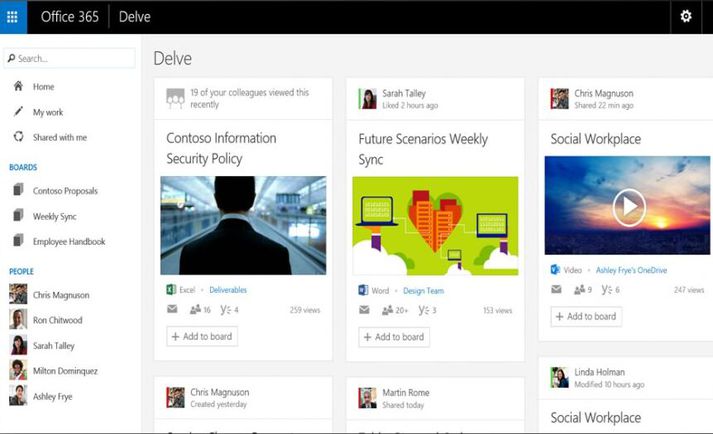
Task: Open the Contoso Information Security Policy title
Action: [221, 148]
